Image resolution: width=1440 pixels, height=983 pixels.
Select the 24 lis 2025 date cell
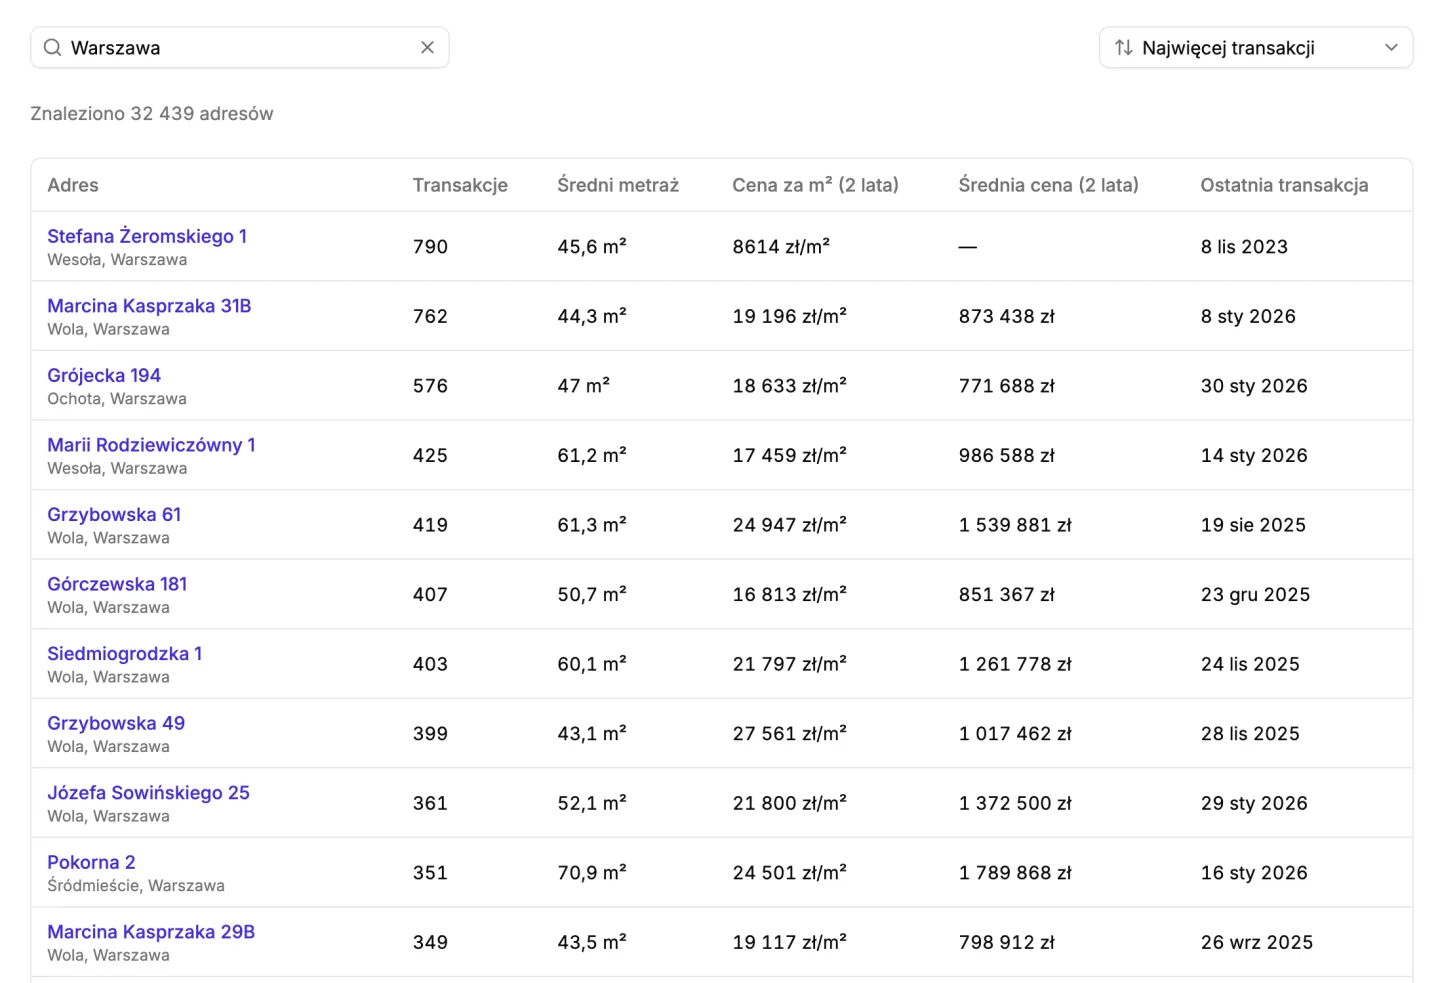[x=1250, y=664]
